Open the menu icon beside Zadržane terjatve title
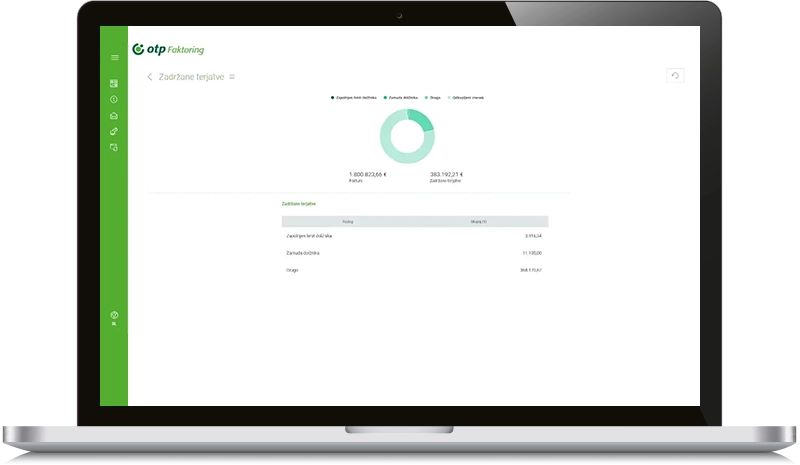Viewport: 800px width, 465px height. click(232, 77)
